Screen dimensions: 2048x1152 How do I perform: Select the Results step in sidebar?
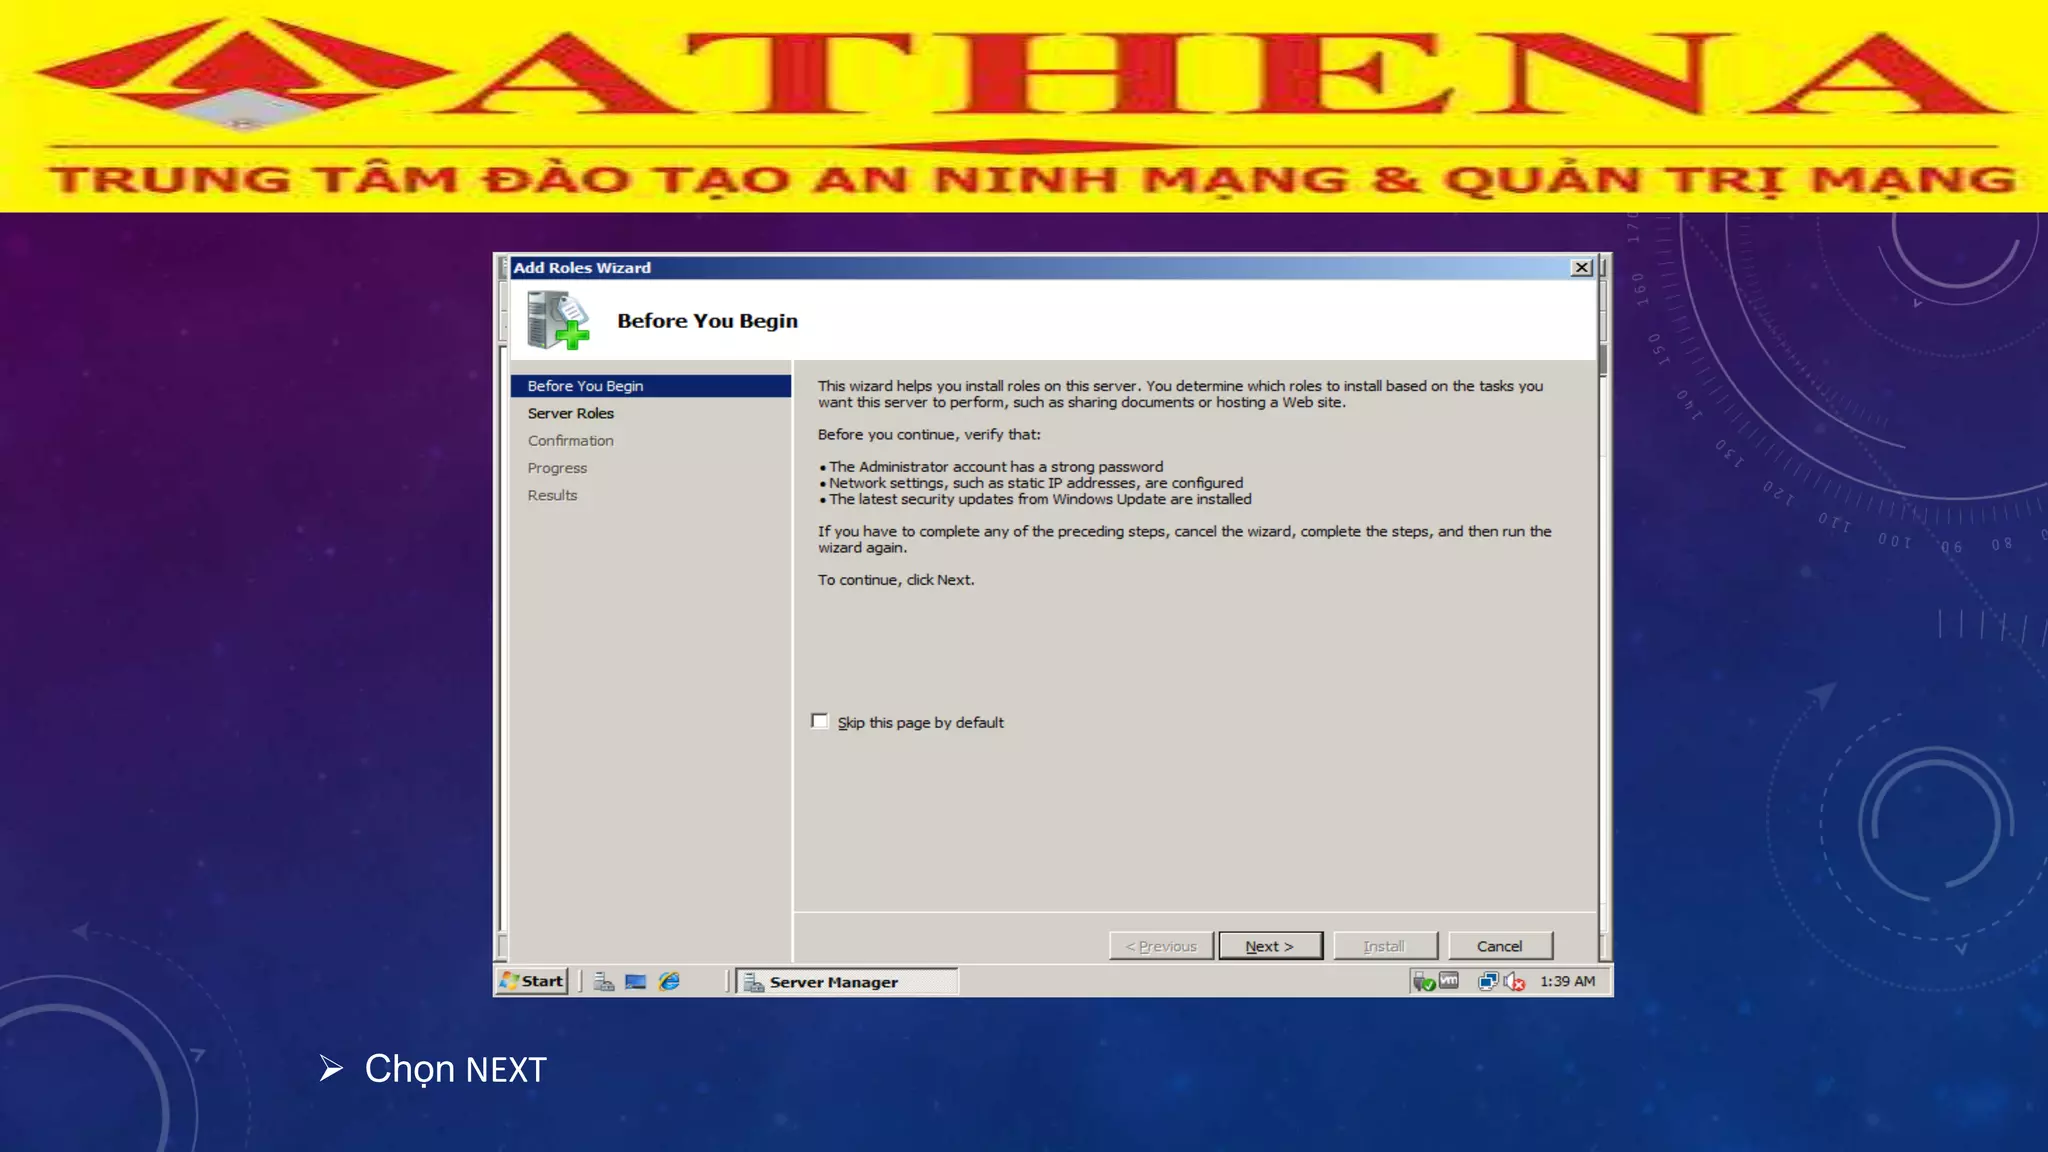point(552,495)
